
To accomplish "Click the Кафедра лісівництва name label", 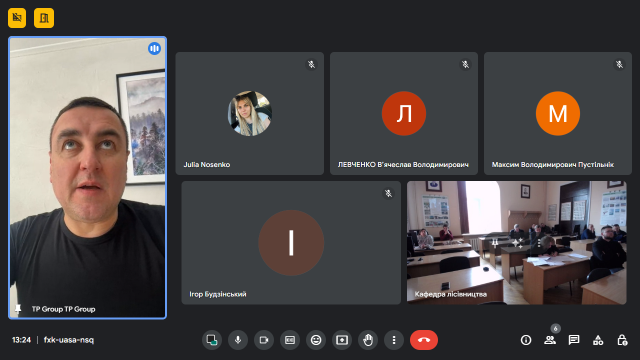I will [451, 294].
